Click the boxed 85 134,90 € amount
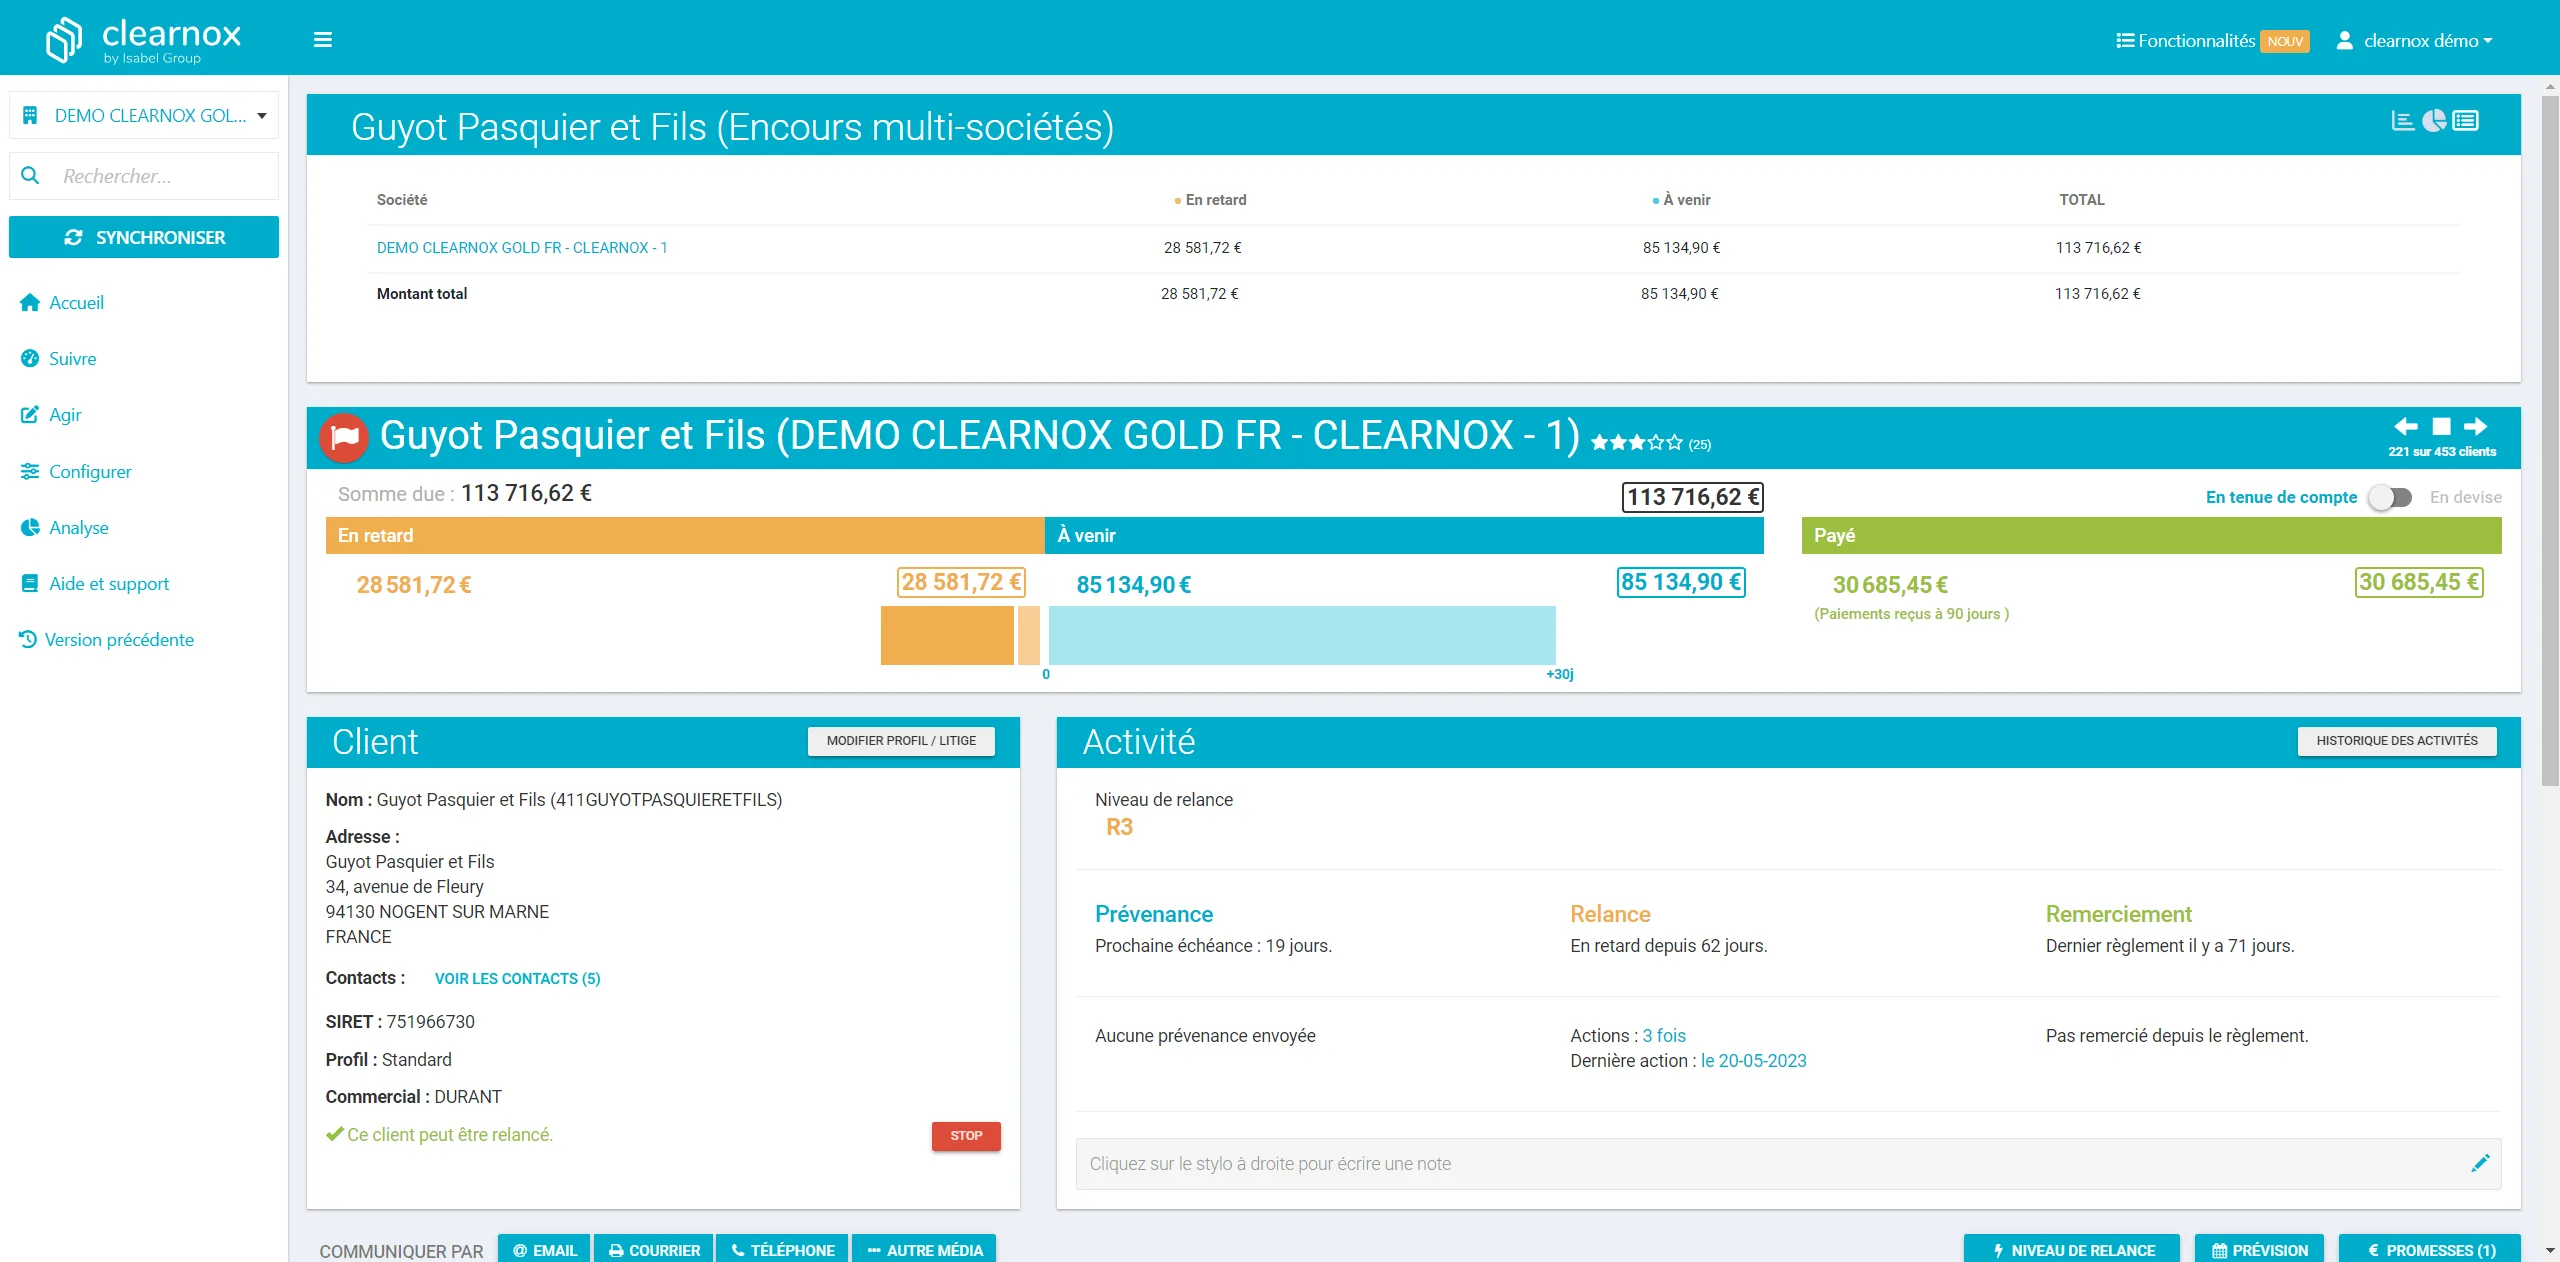2560x1262 pixels. (x=1681, y=582)
